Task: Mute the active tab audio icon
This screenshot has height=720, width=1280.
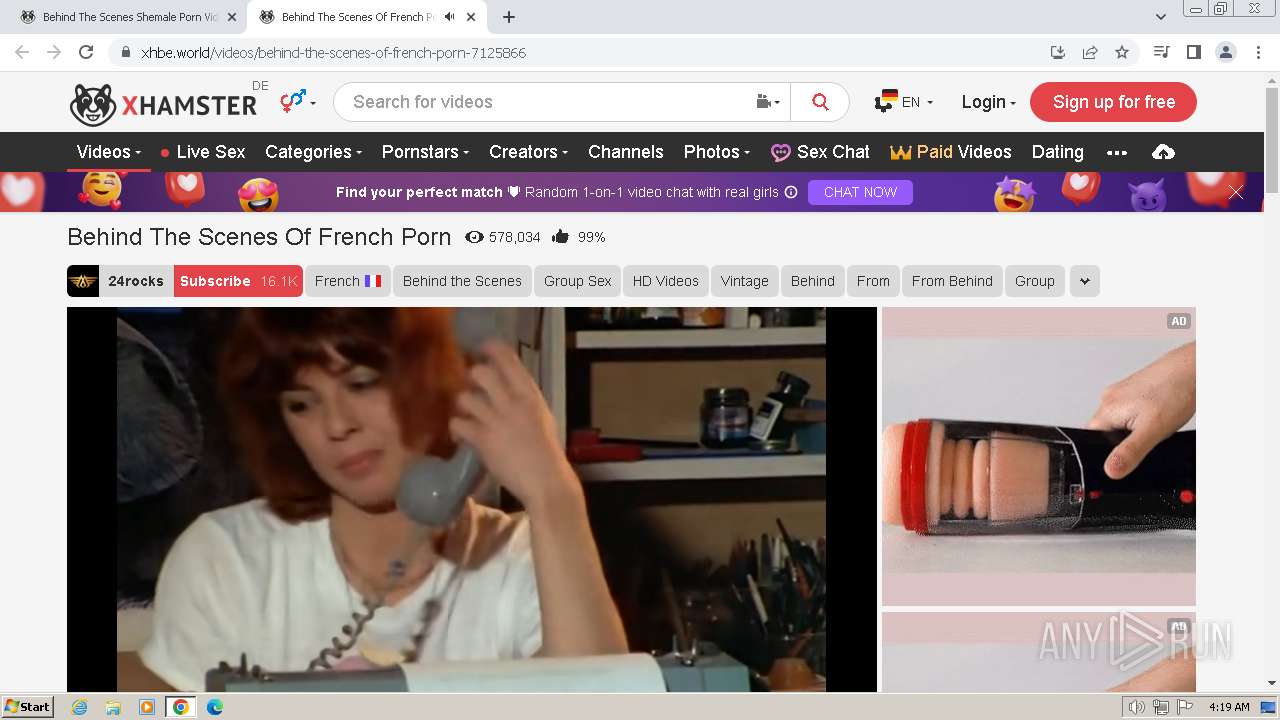Action: (449, 17)
